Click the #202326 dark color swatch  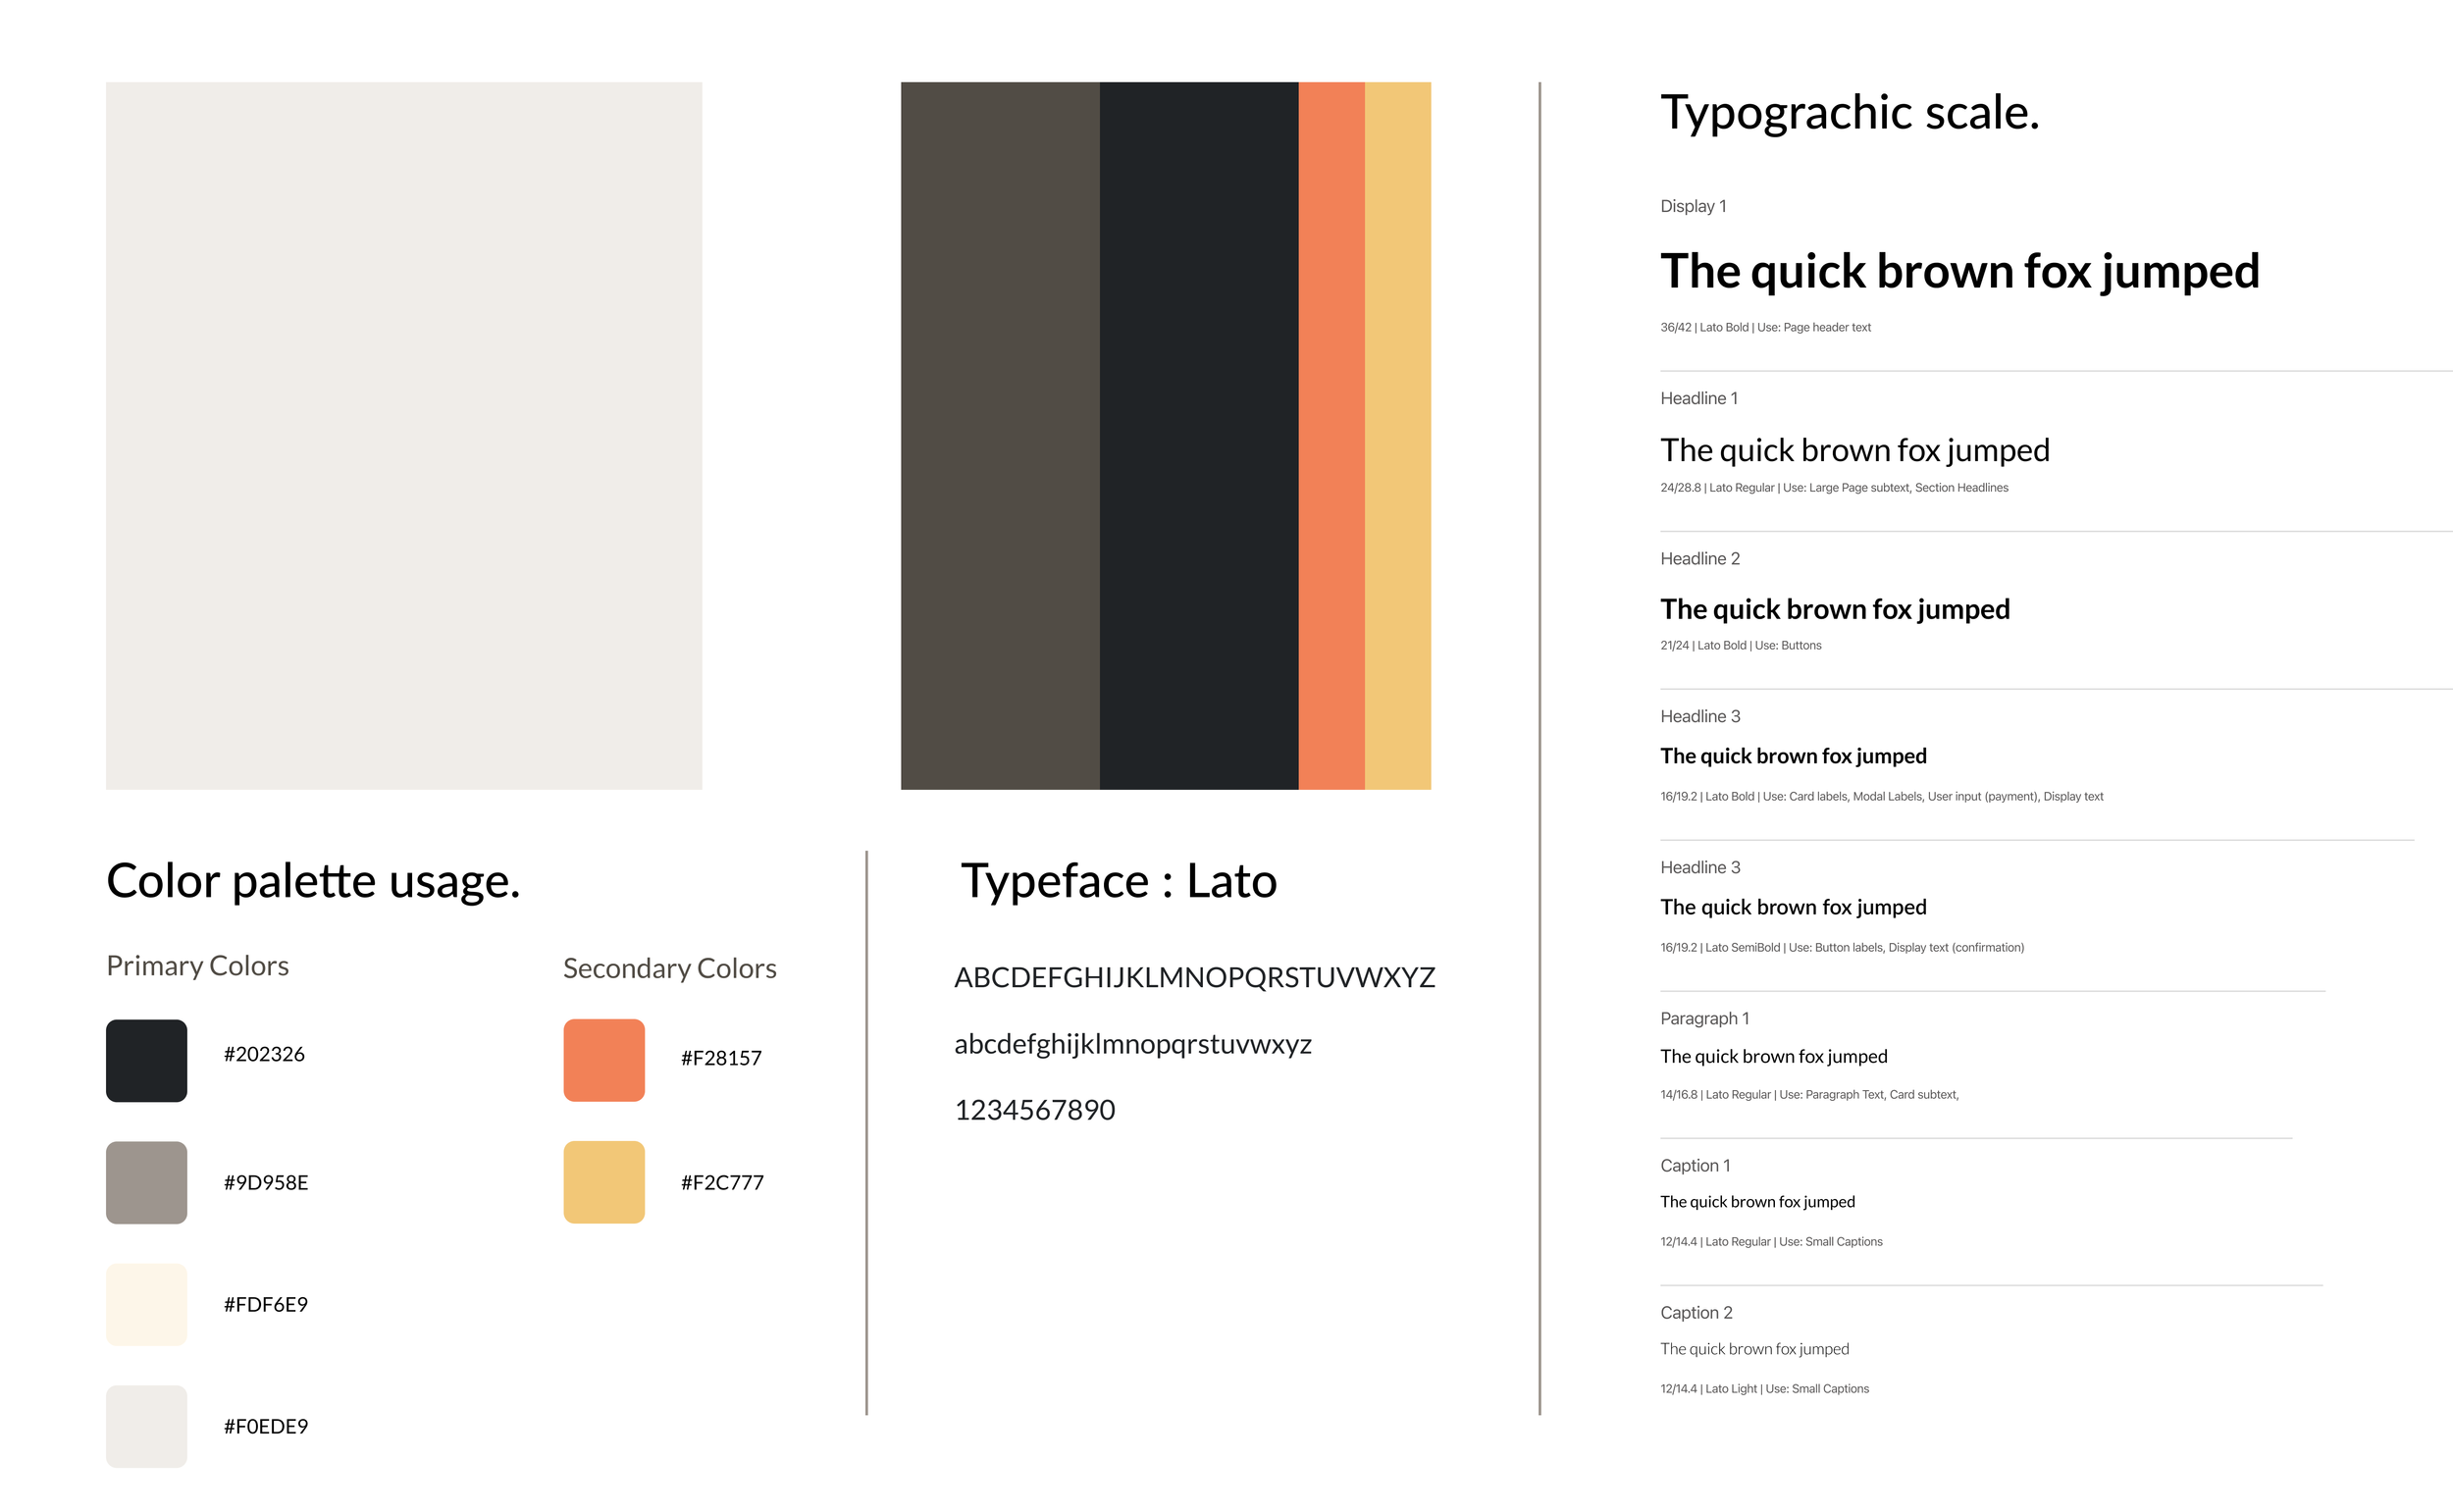coord(146,1060)
